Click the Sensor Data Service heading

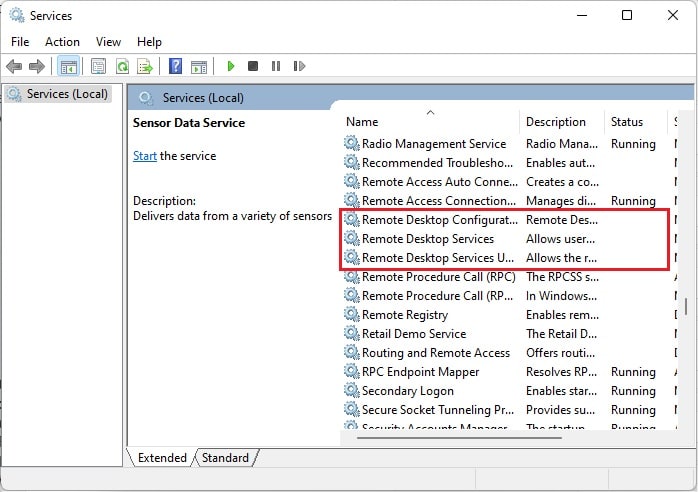point(189,123)
